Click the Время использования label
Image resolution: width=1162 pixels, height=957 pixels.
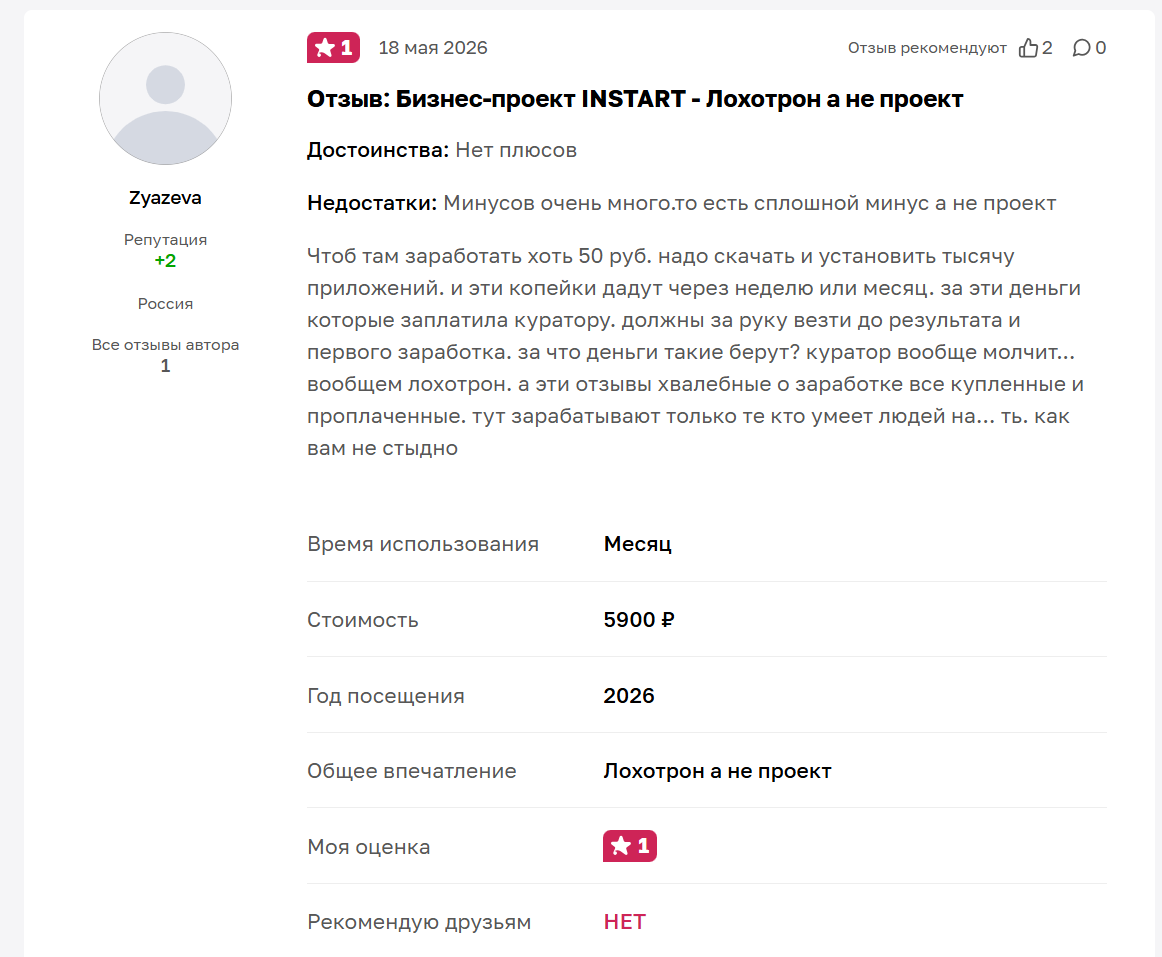(x=423, y=544)
